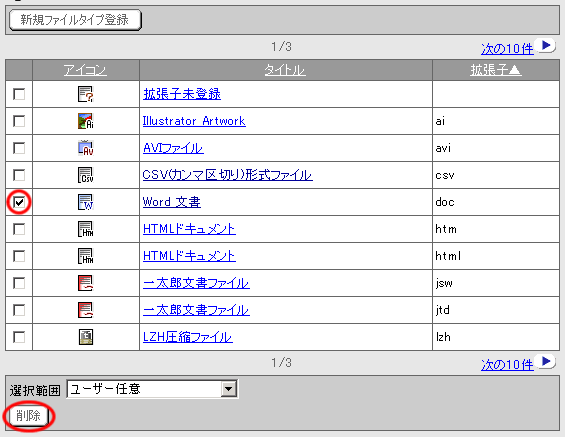Go to next page using top arrow icon
This screenshot has width=565, height=437.
pos(546,45)
